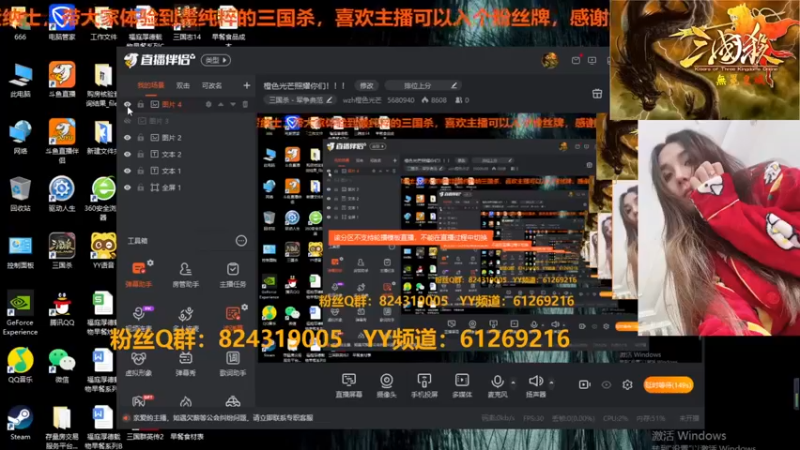This screenshot has height=450, width=800.
Task: Move 图片 4 layer up
Action: (x=221, y=104)
